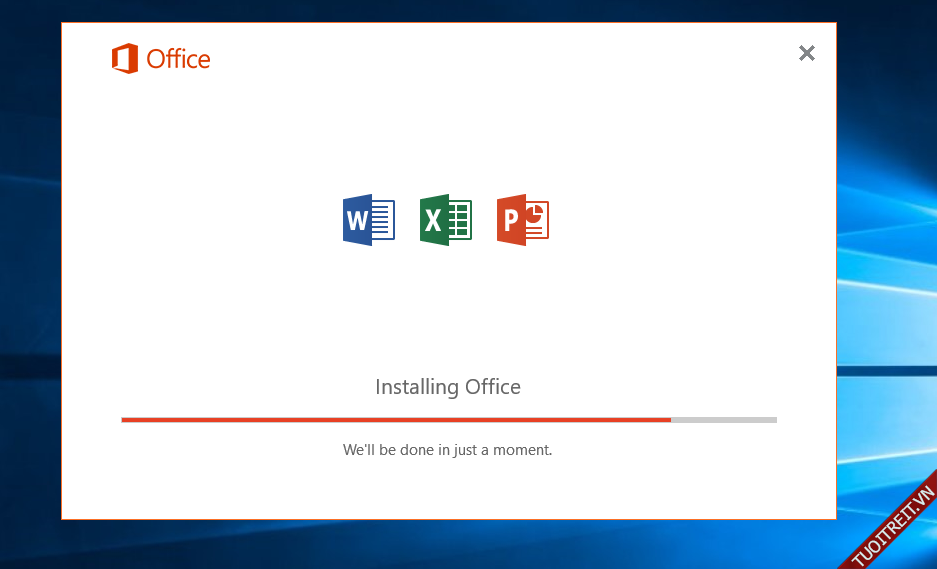Click the white W letter on Word icon

[357, 220]
